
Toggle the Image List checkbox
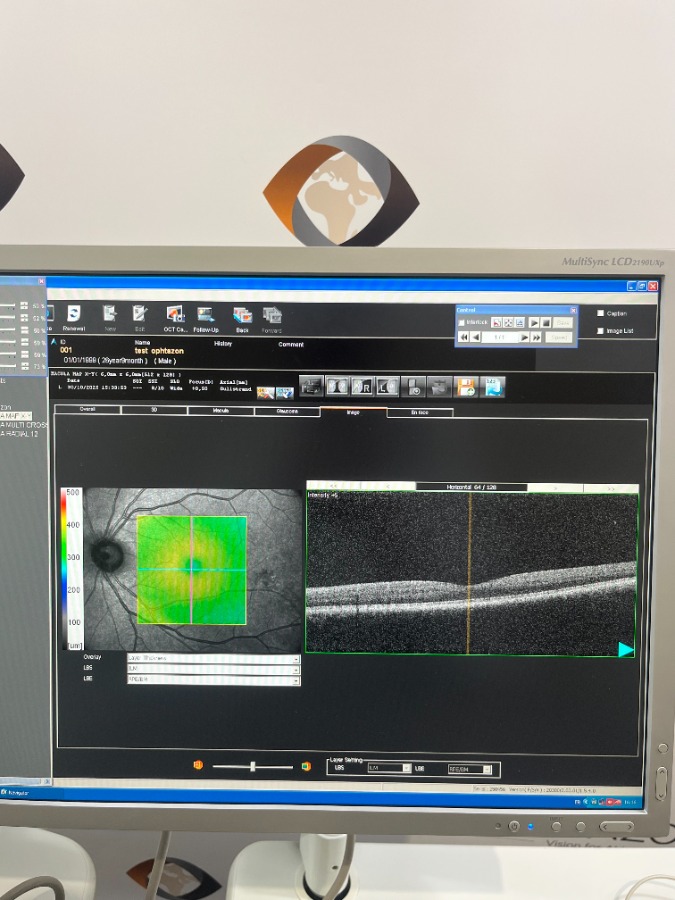pos(599,330)
